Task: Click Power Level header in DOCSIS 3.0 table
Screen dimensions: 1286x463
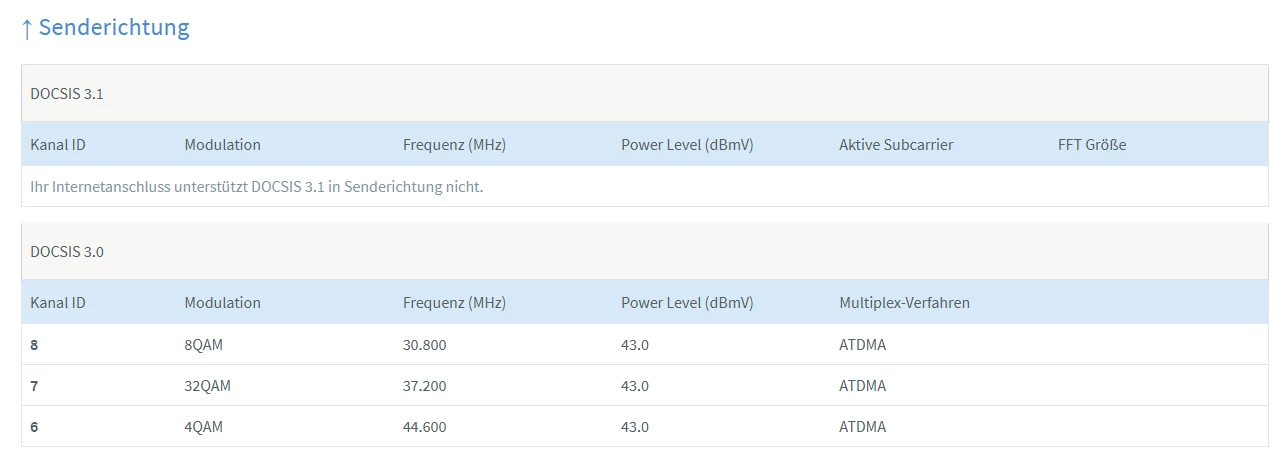Action: 687,303
